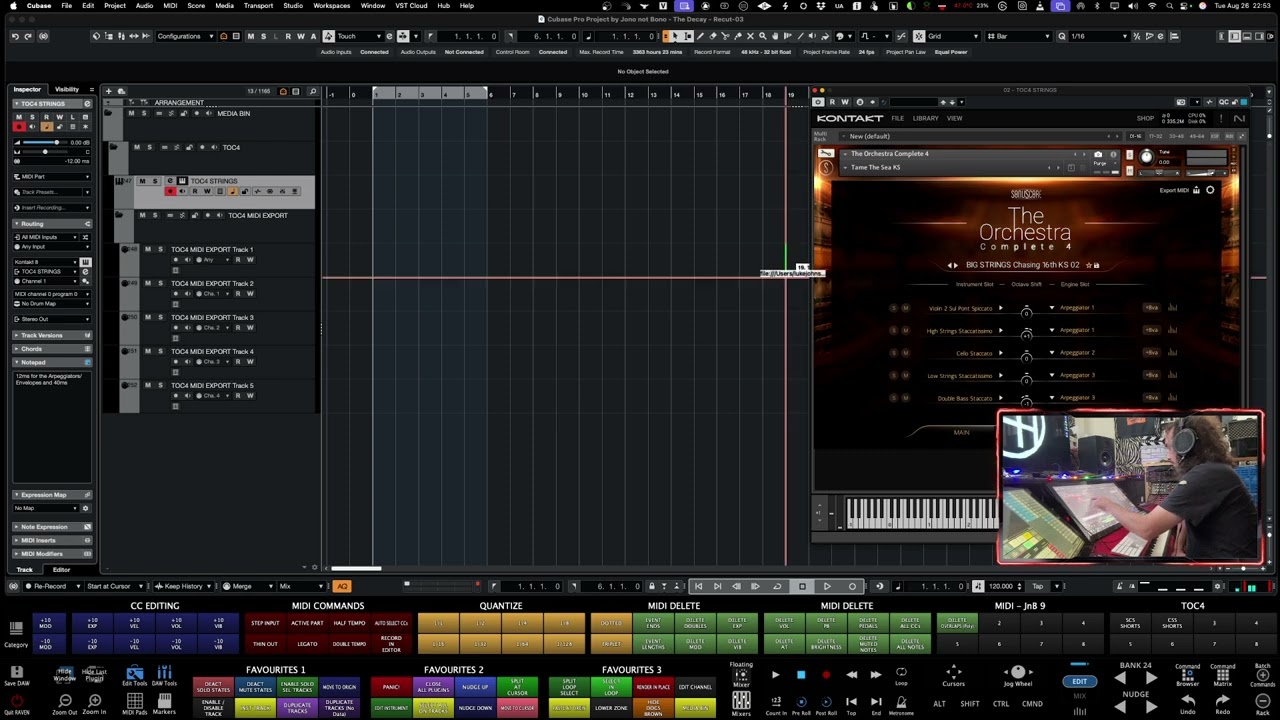Switch to the Visibility tab

coord(67,89)
